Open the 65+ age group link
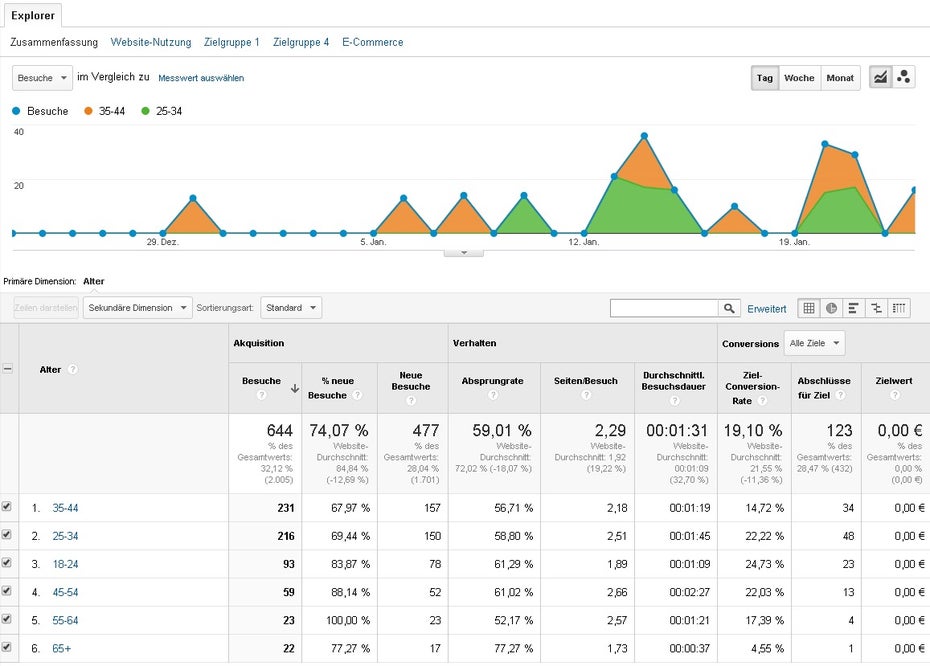Image resolution: width=930 pixels, height=666 pixels. [x=62, y=648]
